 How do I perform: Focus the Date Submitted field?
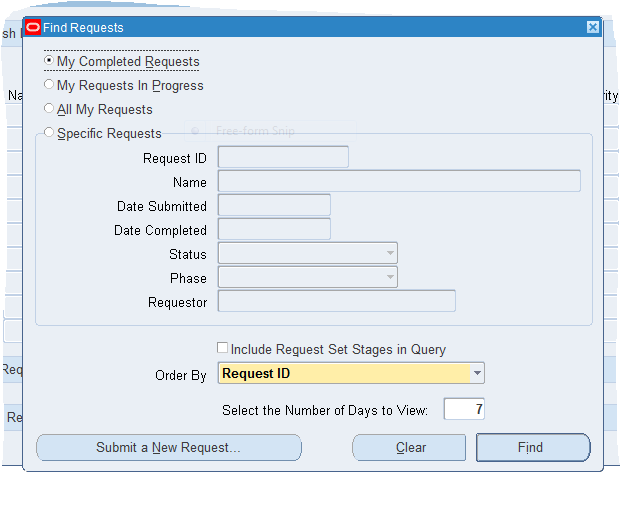[x=274, y=206]
